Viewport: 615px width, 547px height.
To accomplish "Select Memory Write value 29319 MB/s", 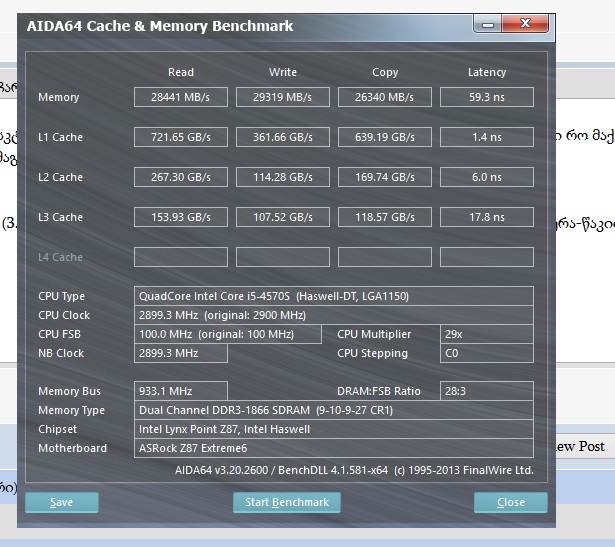I will tap(283, 97).
